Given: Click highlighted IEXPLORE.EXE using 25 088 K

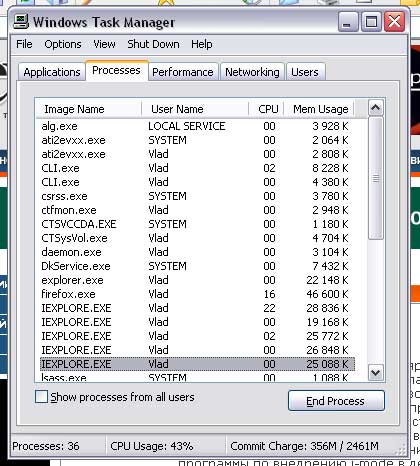Looking at the screenshot, I should [x=197, y=364].
